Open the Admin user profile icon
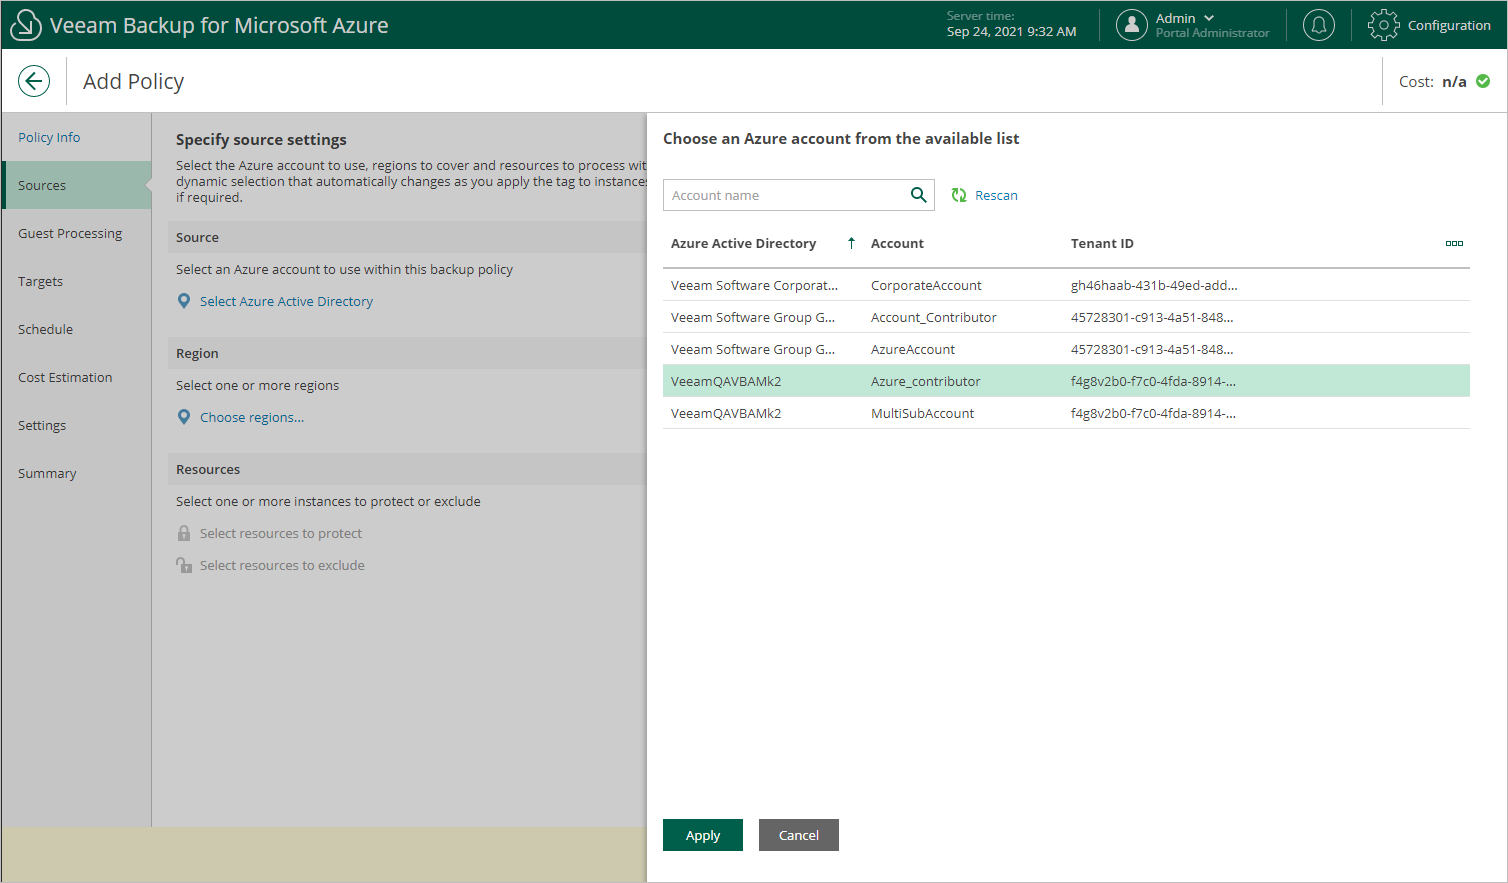This screenshot has height=883, width=1508. [x=1131, y=25]
